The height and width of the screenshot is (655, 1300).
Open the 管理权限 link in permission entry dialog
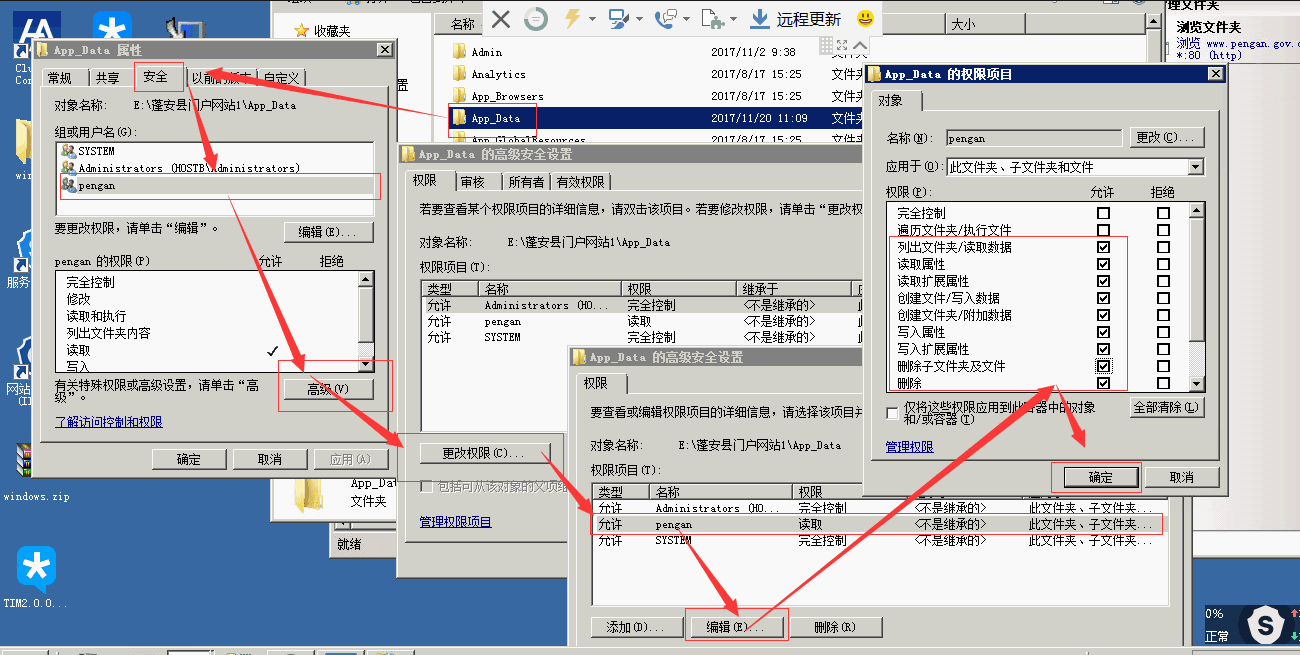coord(909,447)
